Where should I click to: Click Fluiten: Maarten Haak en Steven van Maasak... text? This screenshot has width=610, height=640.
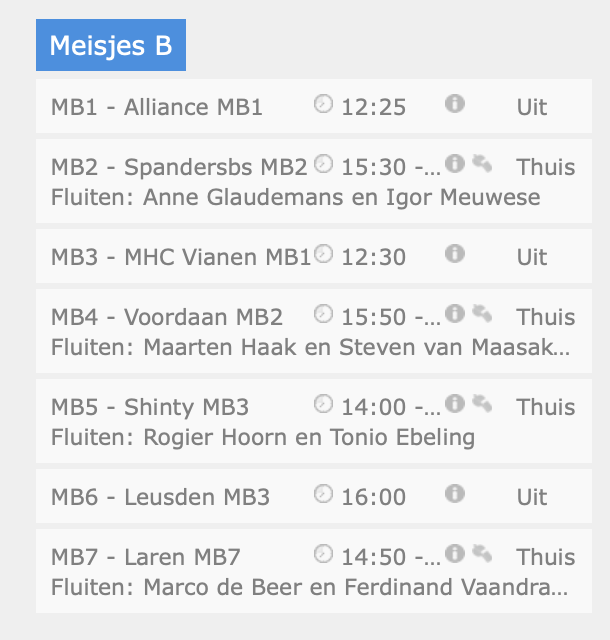pyautogui.click(x=310, y=347)
